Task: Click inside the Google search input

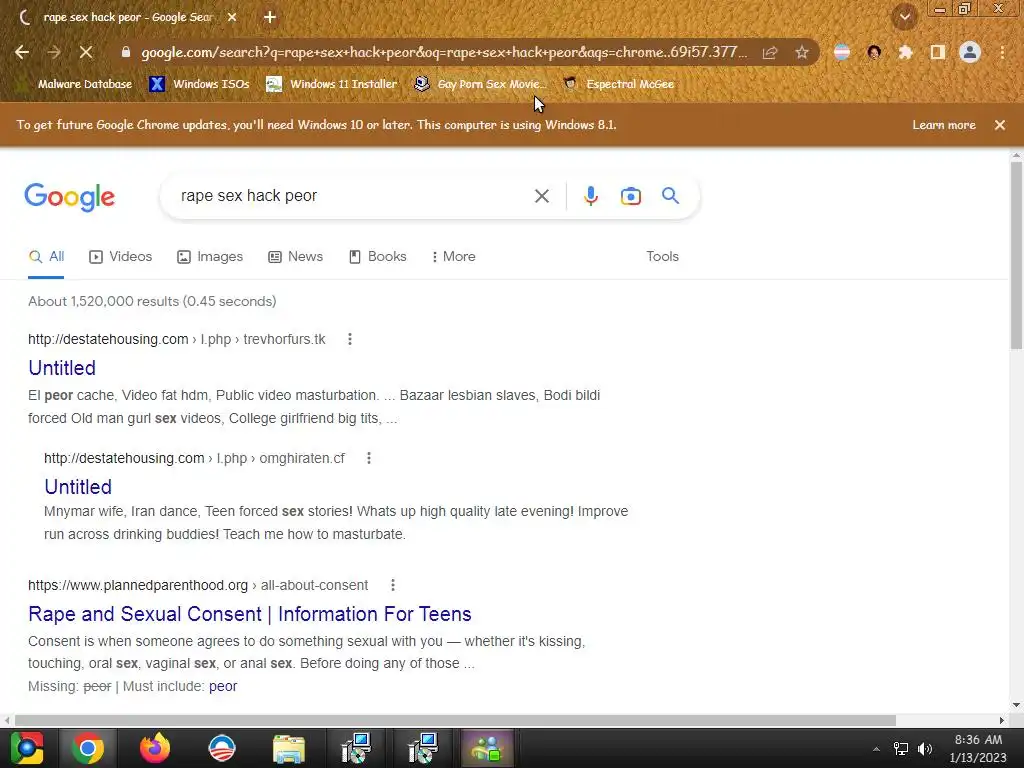Action: pos(353,196)
